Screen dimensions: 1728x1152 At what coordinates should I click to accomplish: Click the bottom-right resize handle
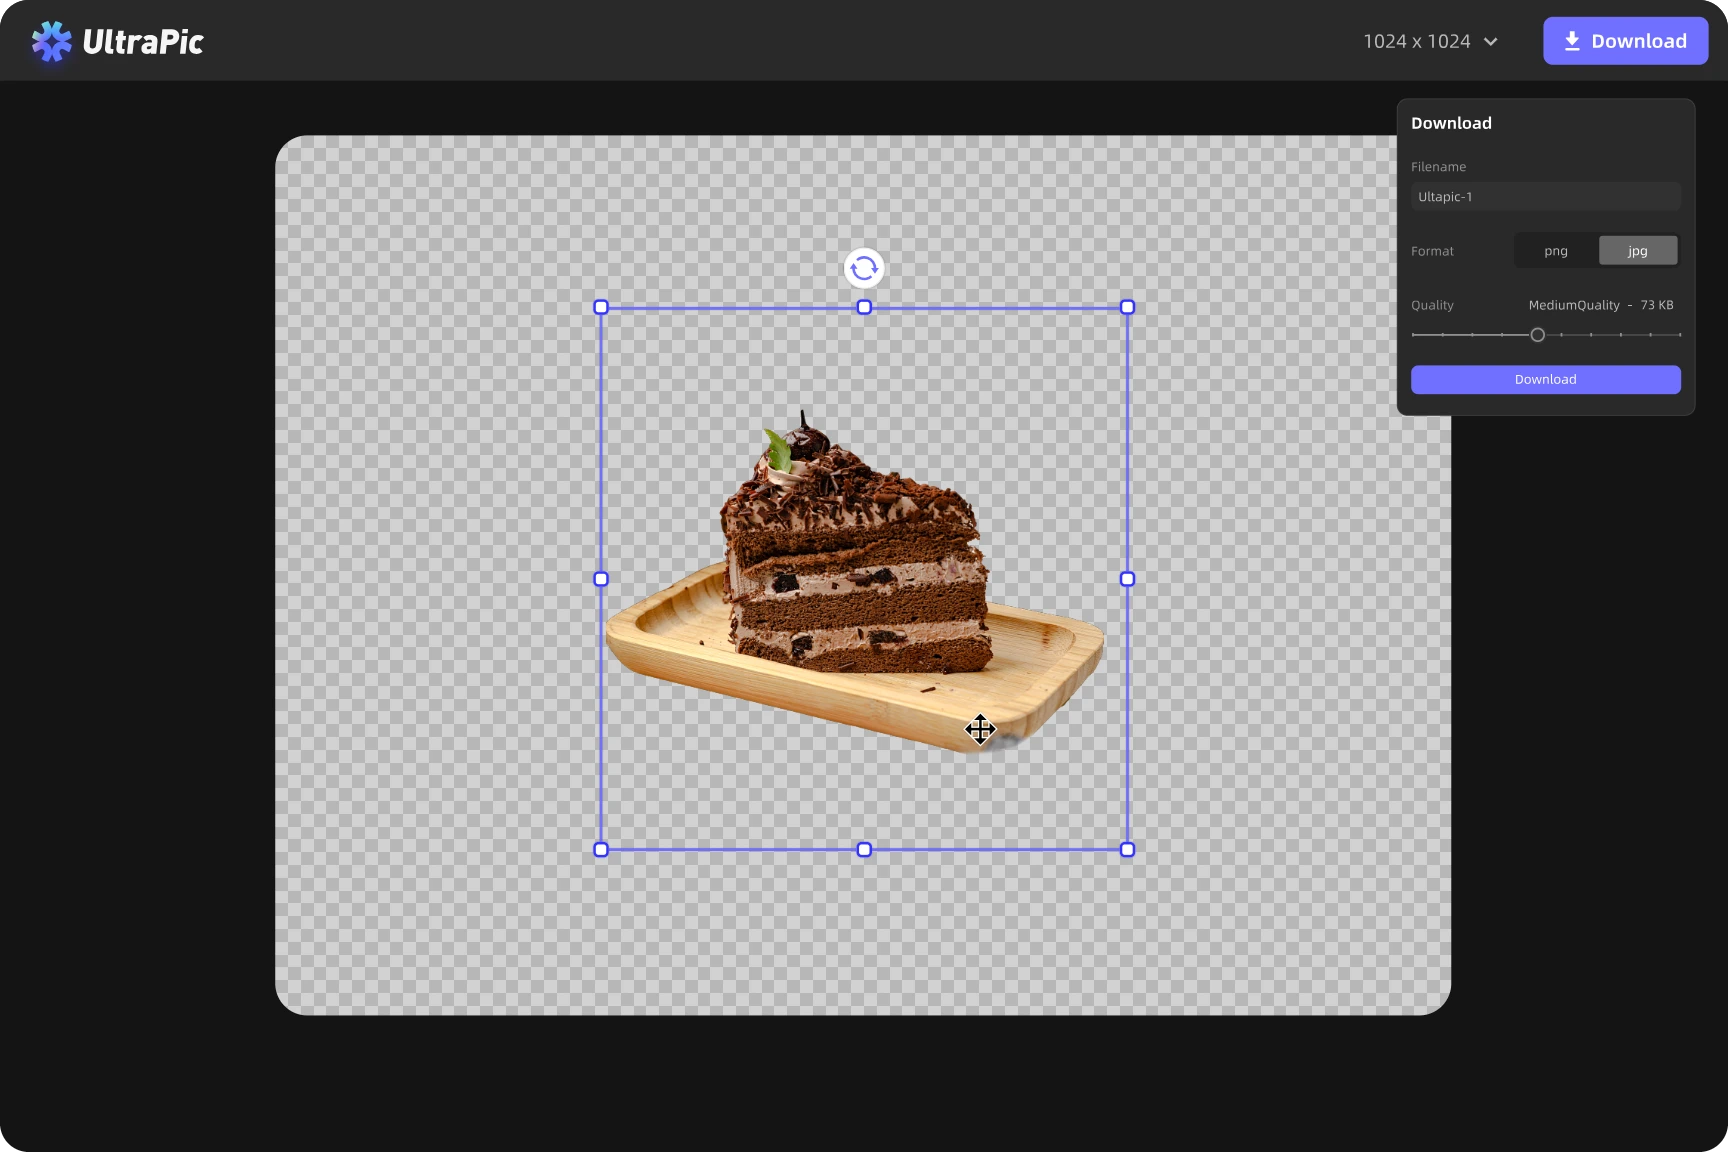point(1127,850)
